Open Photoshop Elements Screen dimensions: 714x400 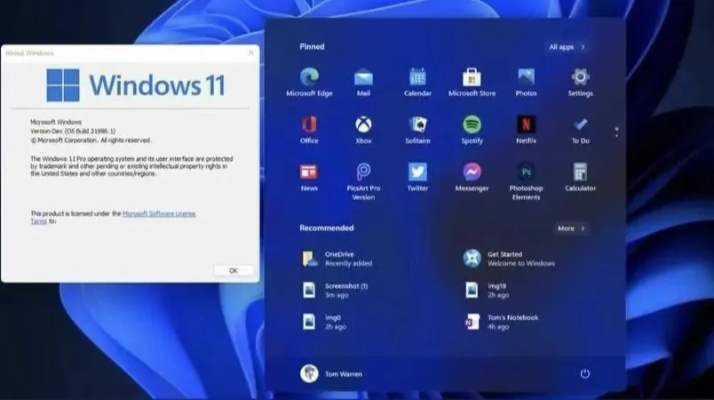pyautogui.click(x=526, y=182)
